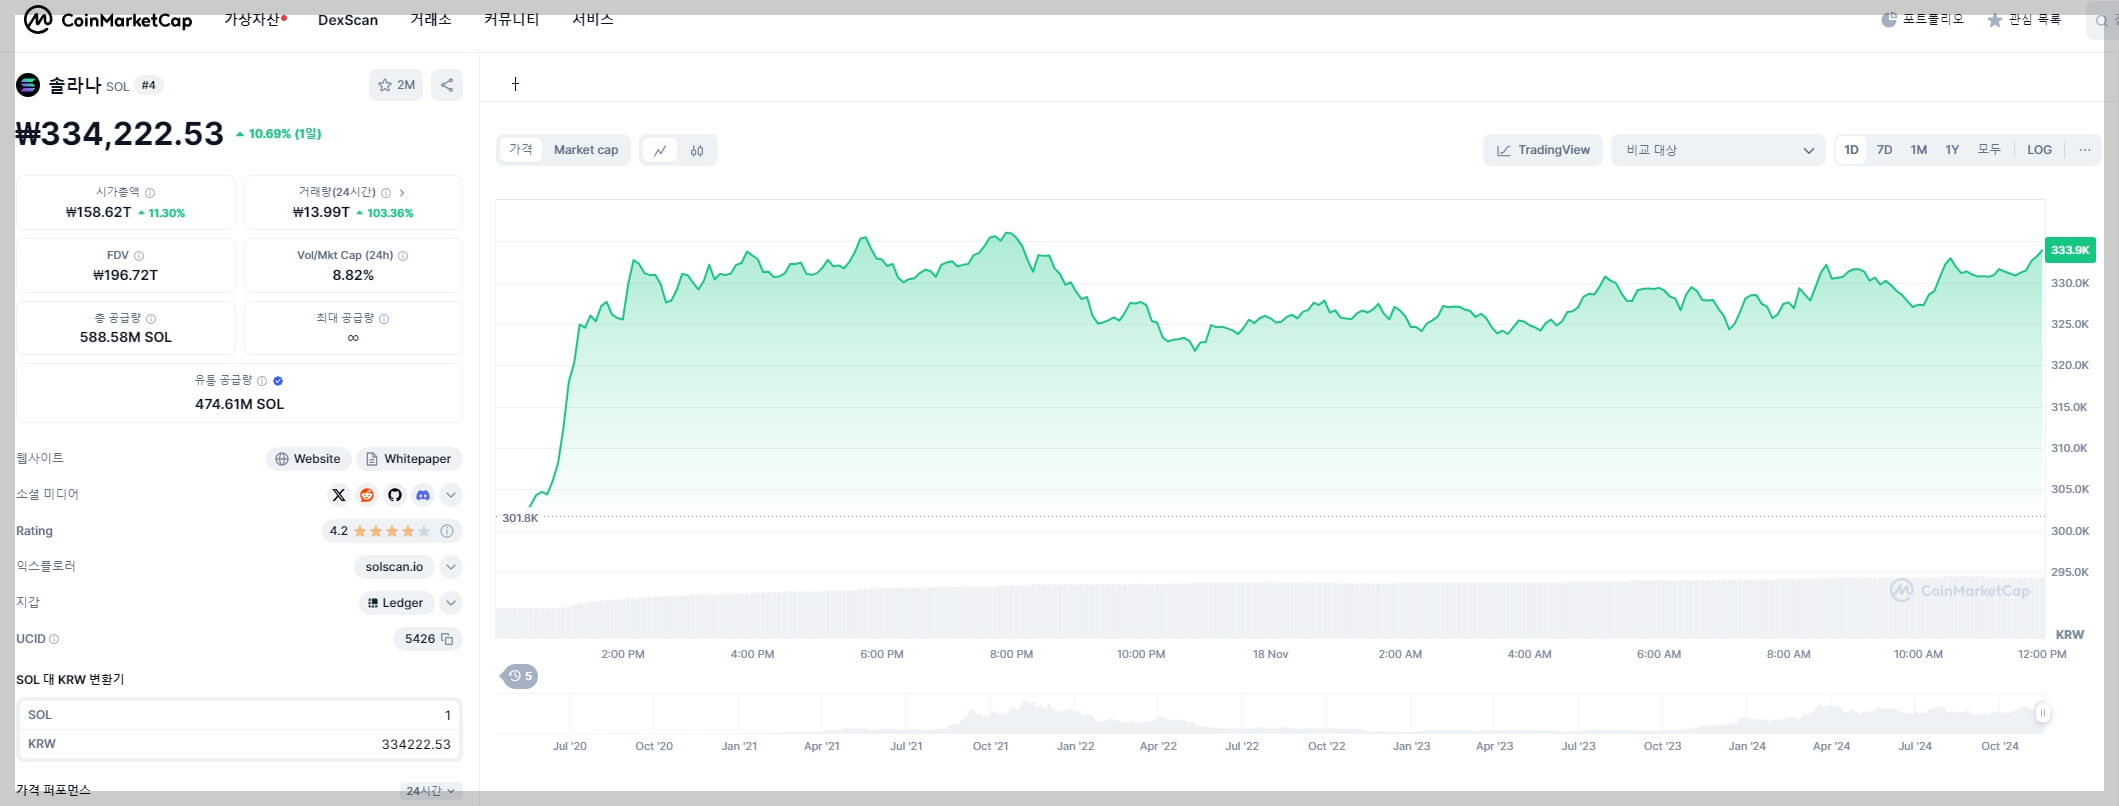2119x806 pixels.
Task: Open the Whitepaper link
Action: click(409, 459)
